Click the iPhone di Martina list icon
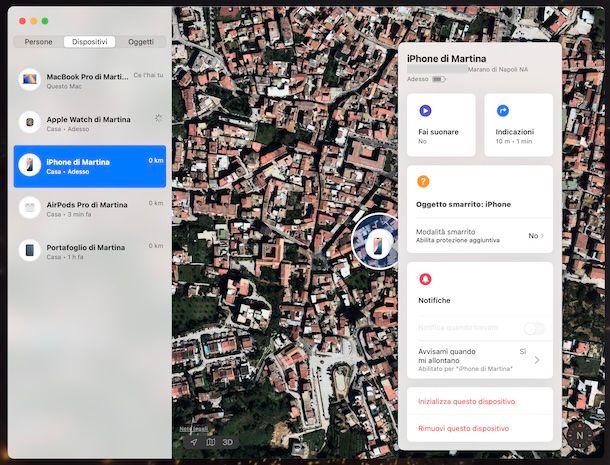610x465 pixels. click(30, 165)
